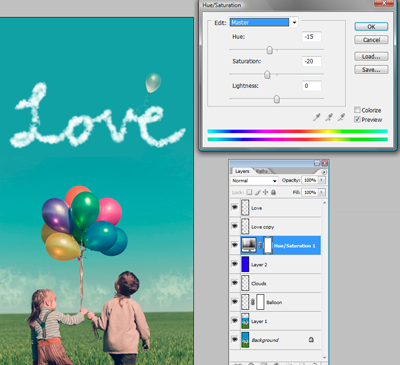Screen dimensions: 400x365
Task: Click the Background layer lock icon
Action: point(311,340)
